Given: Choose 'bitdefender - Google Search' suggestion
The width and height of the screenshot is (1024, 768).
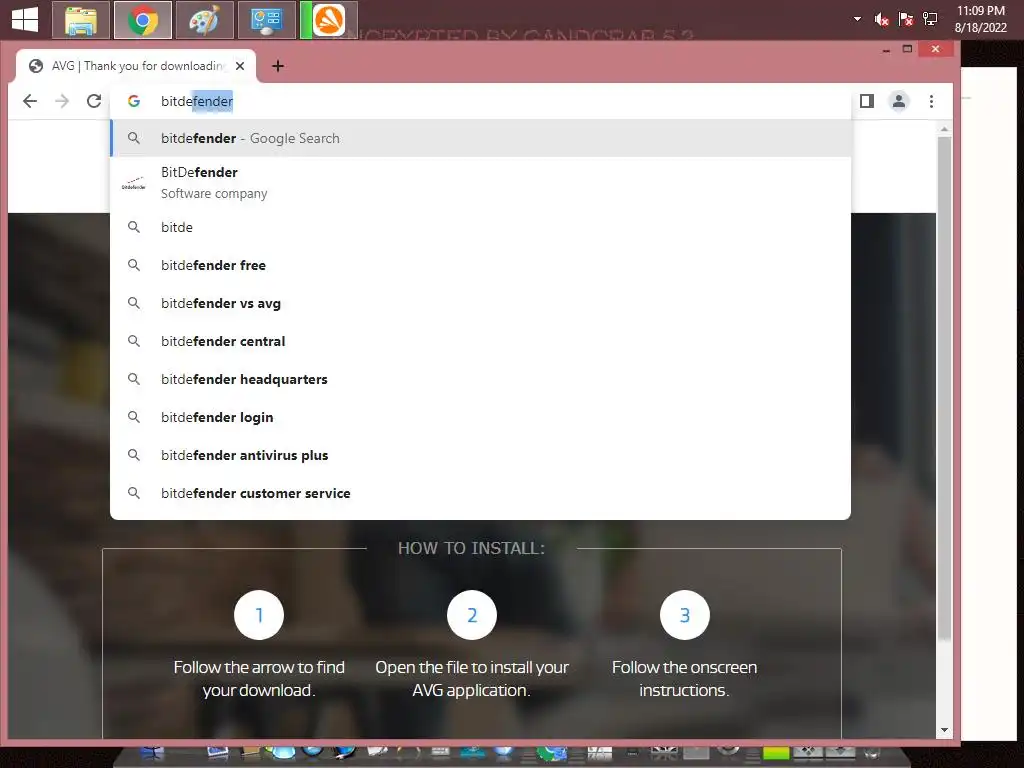Looking at the screenshot, I should pos(481,138).
